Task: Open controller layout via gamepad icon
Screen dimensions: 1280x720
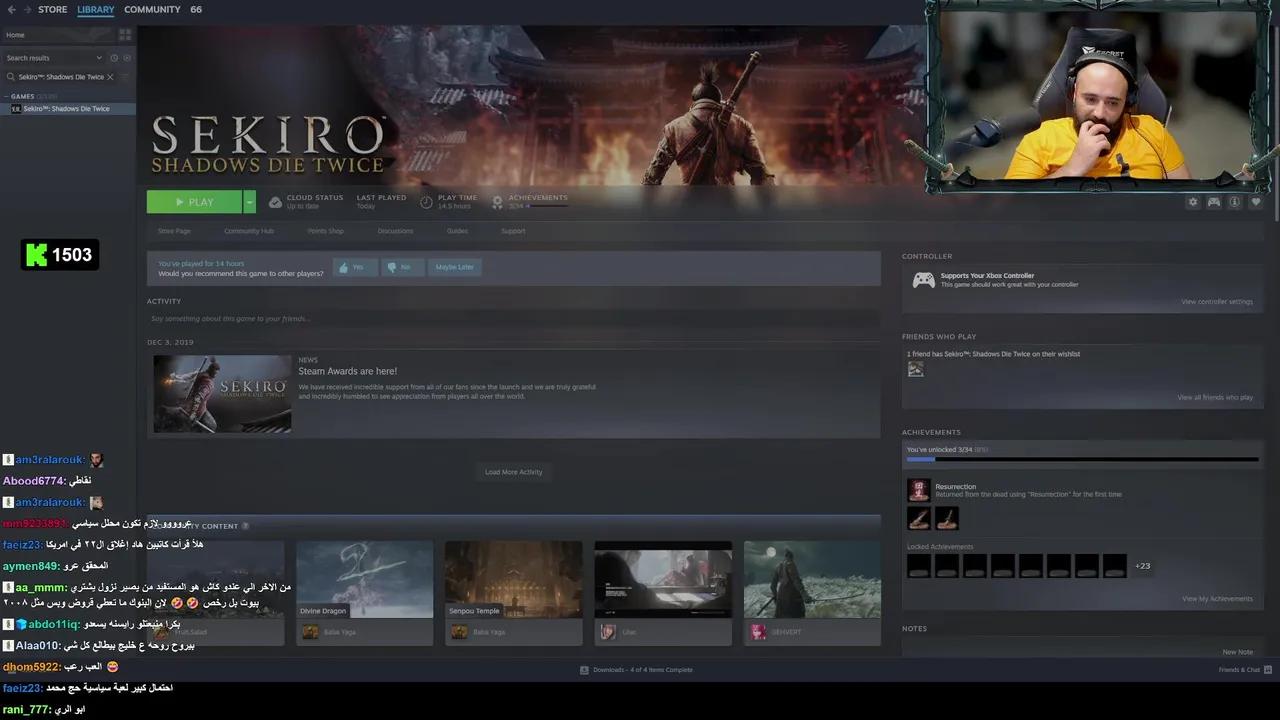Action: 1213,202
